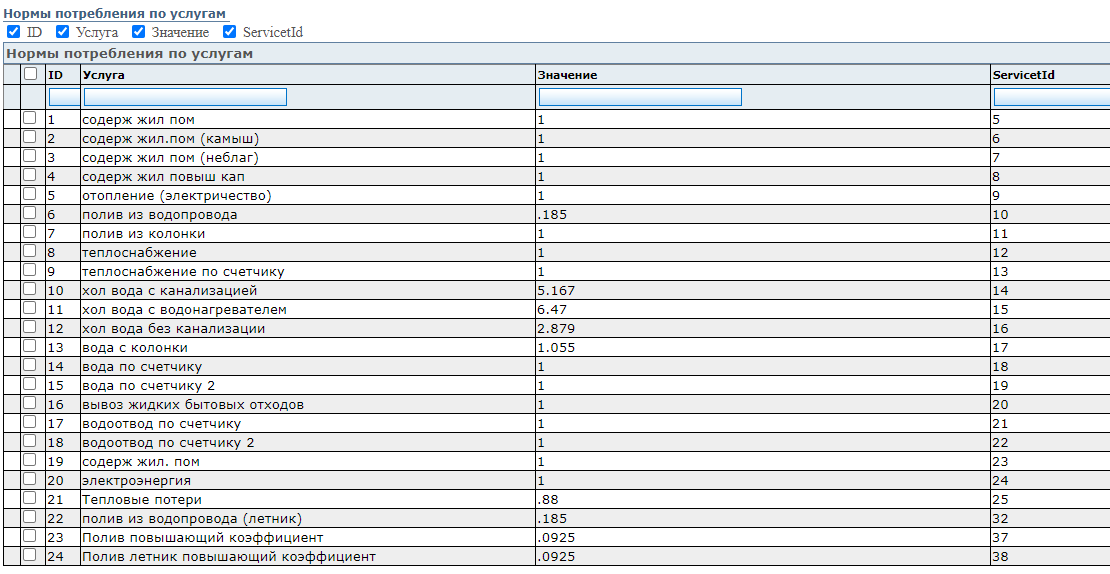Sort by the Значение column header
Image resolution: width=1110 pixels, height=574 pixels.
(x=567, y=74)
